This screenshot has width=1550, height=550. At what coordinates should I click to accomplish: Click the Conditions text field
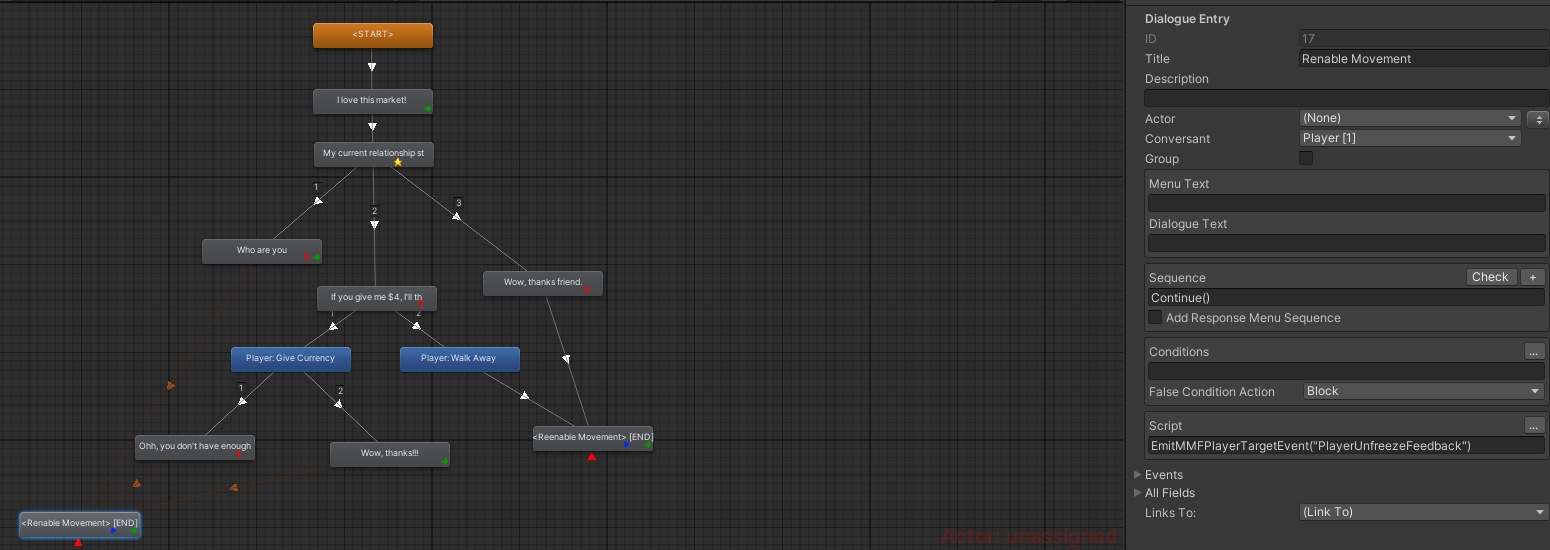tap(1346, 372)
